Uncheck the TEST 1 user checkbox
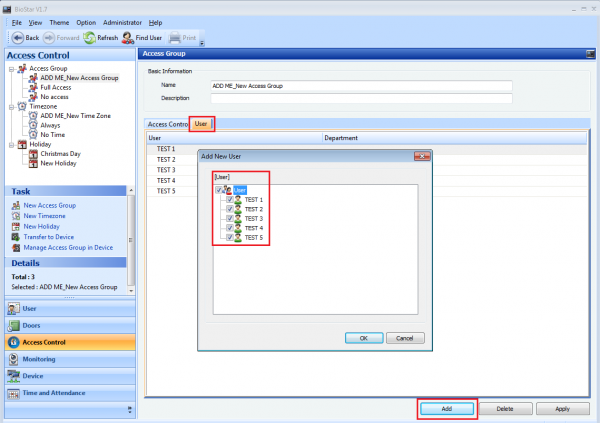The width and height of the screenshot is (600, 423). coord(229,199)
